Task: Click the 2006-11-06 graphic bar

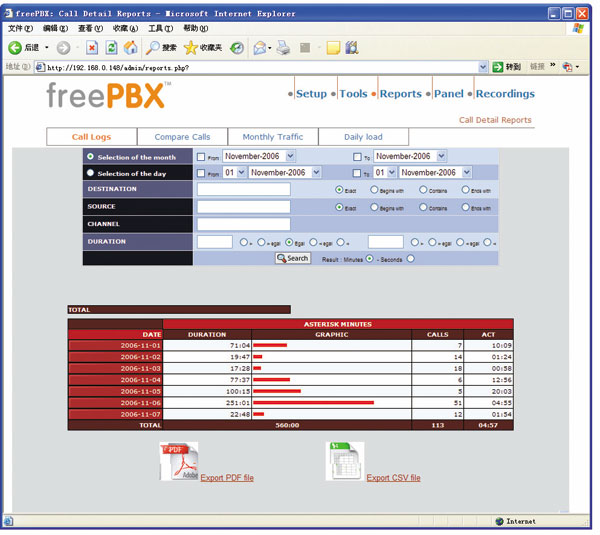Action: [x=313, y=403]
